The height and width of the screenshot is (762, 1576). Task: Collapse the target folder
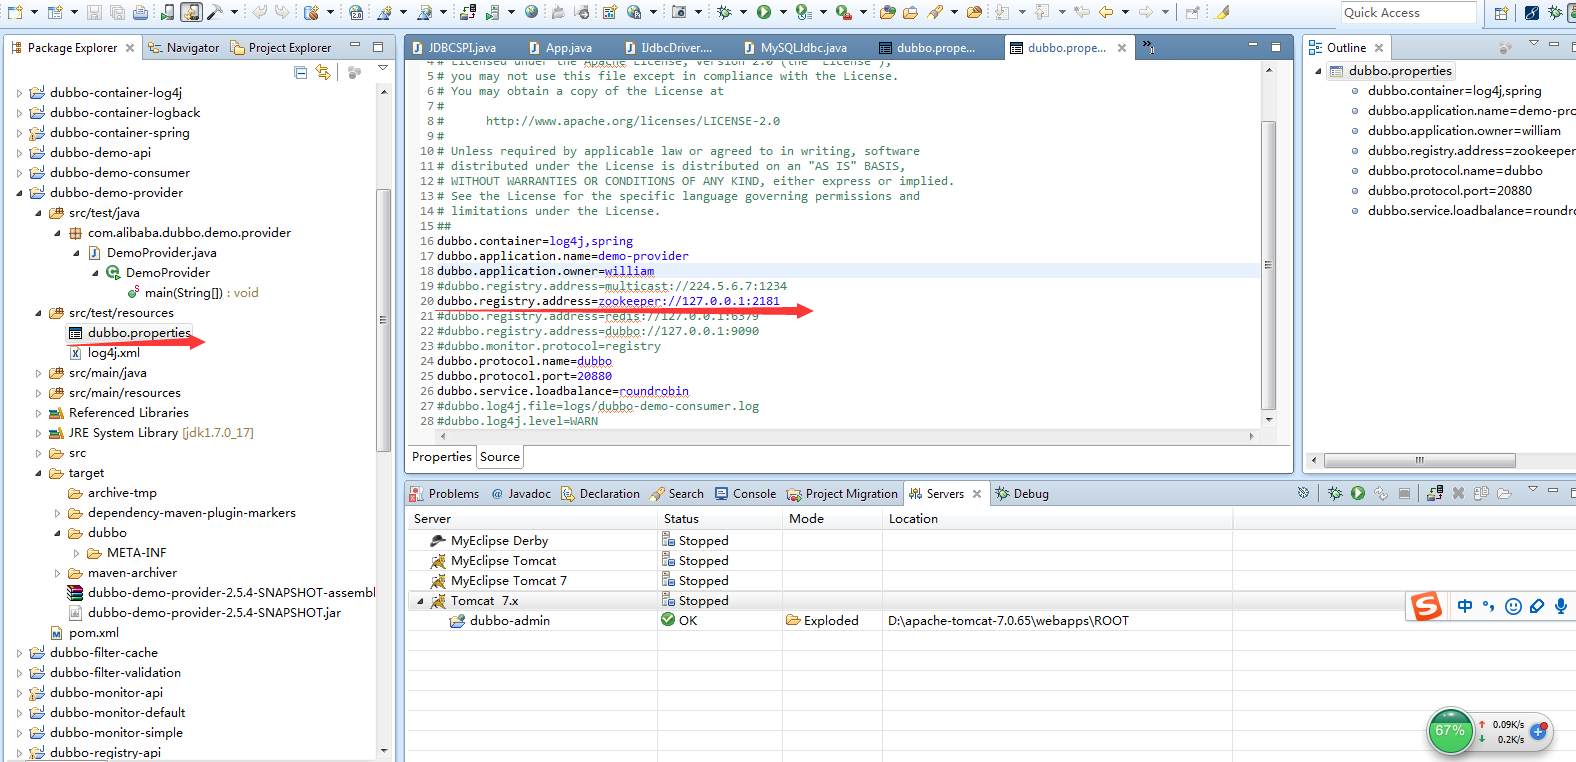click(x=38, y=473)
